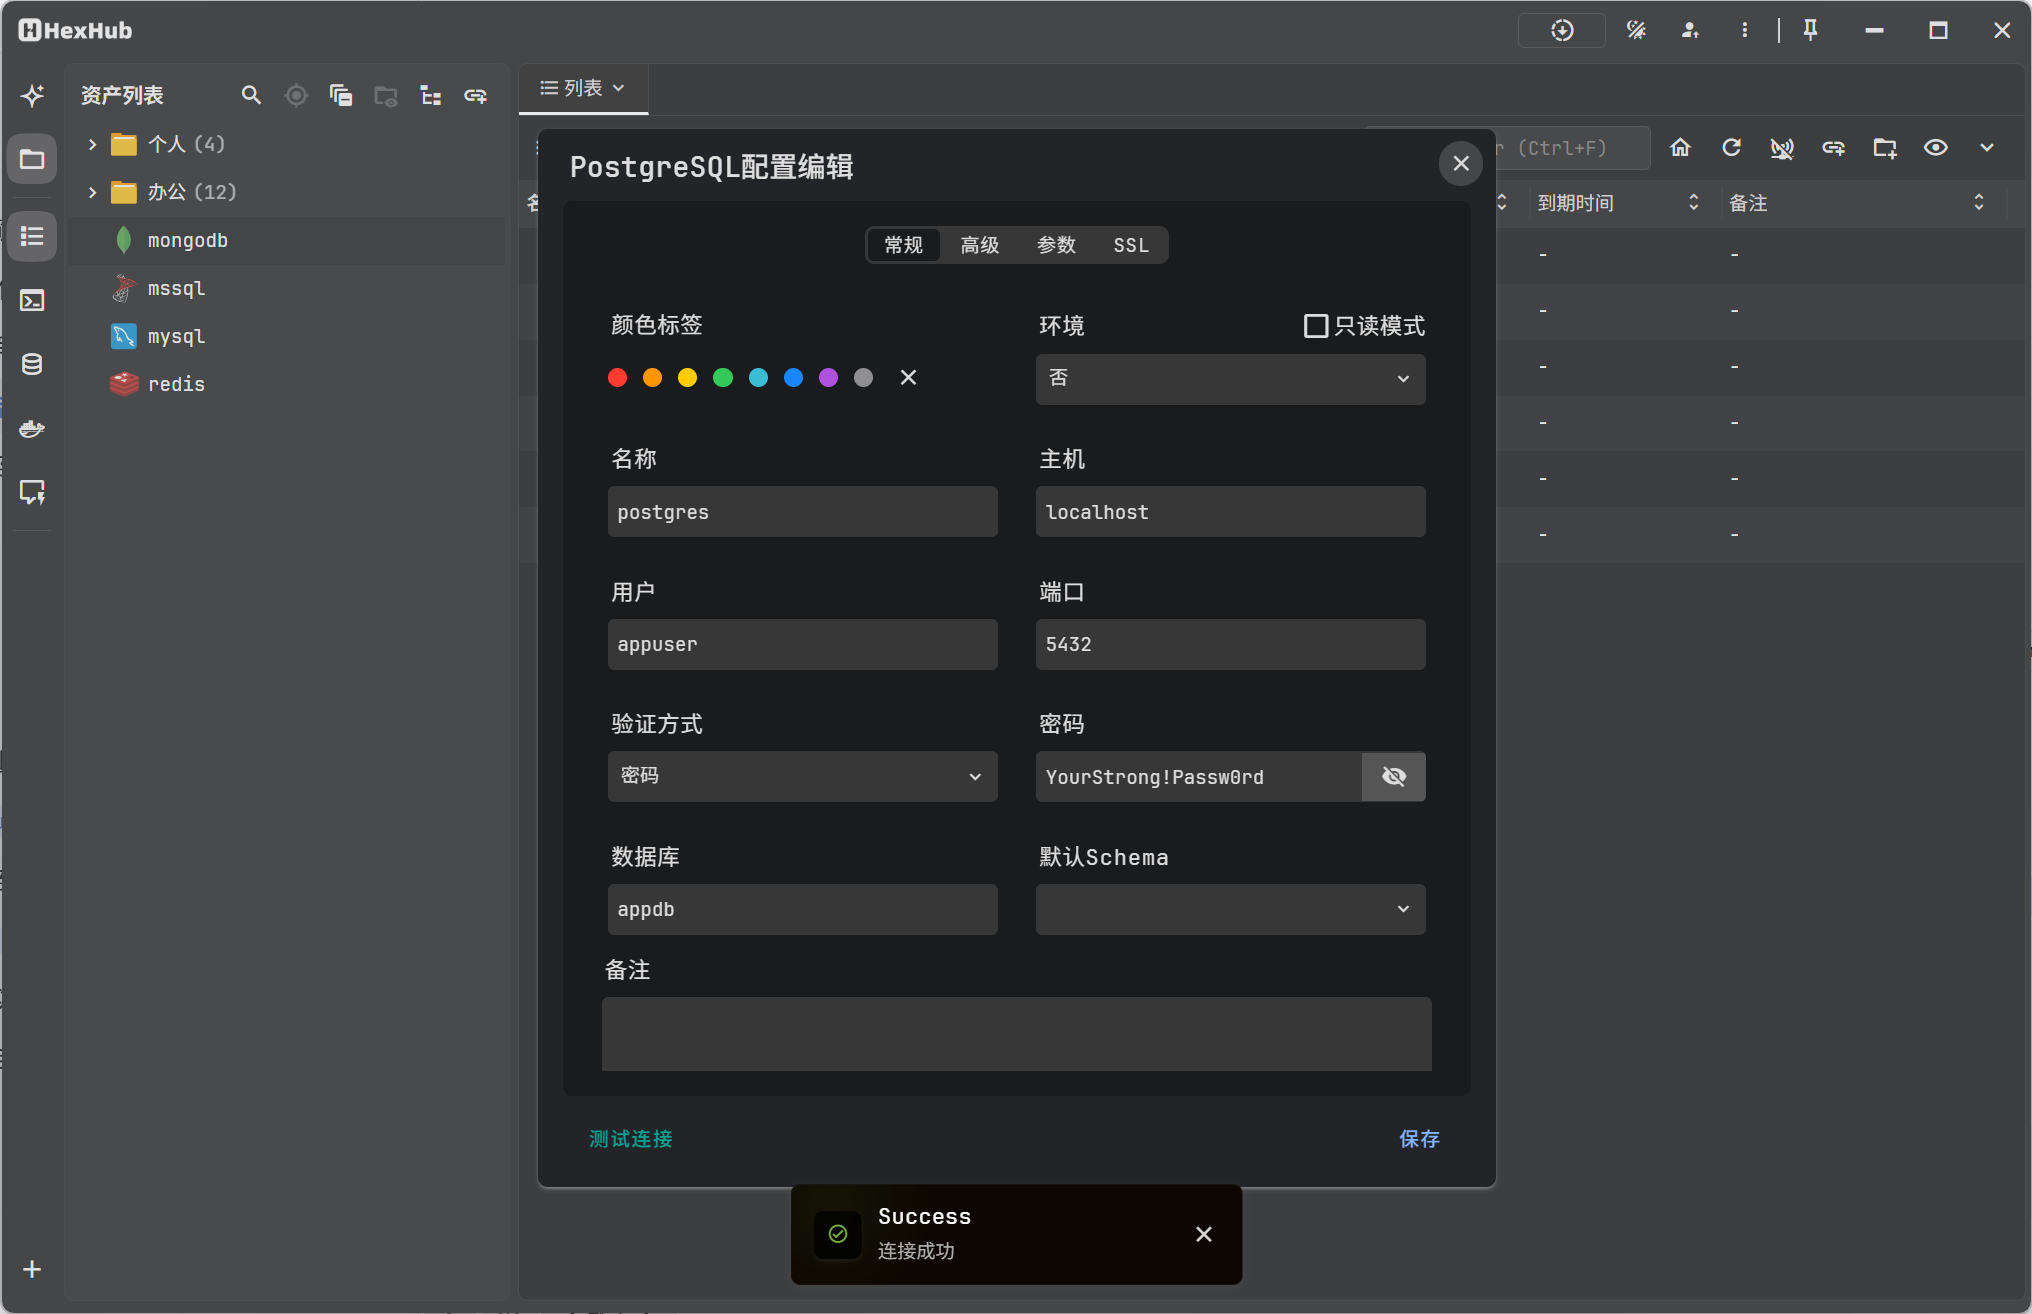Screen dimensions: 2032x1314
Task: Click the 用户 field containing appuser
Action: (x=802, y=644)
